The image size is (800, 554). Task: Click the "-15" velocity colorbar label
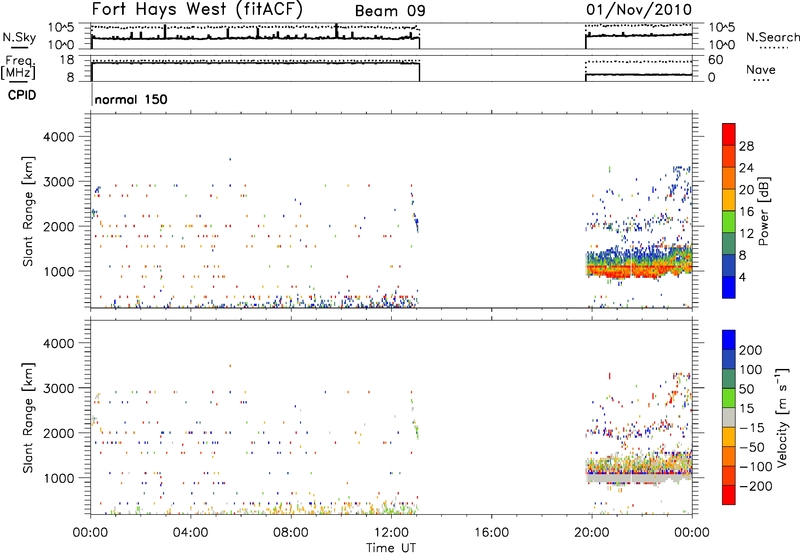tap(752, 427)
